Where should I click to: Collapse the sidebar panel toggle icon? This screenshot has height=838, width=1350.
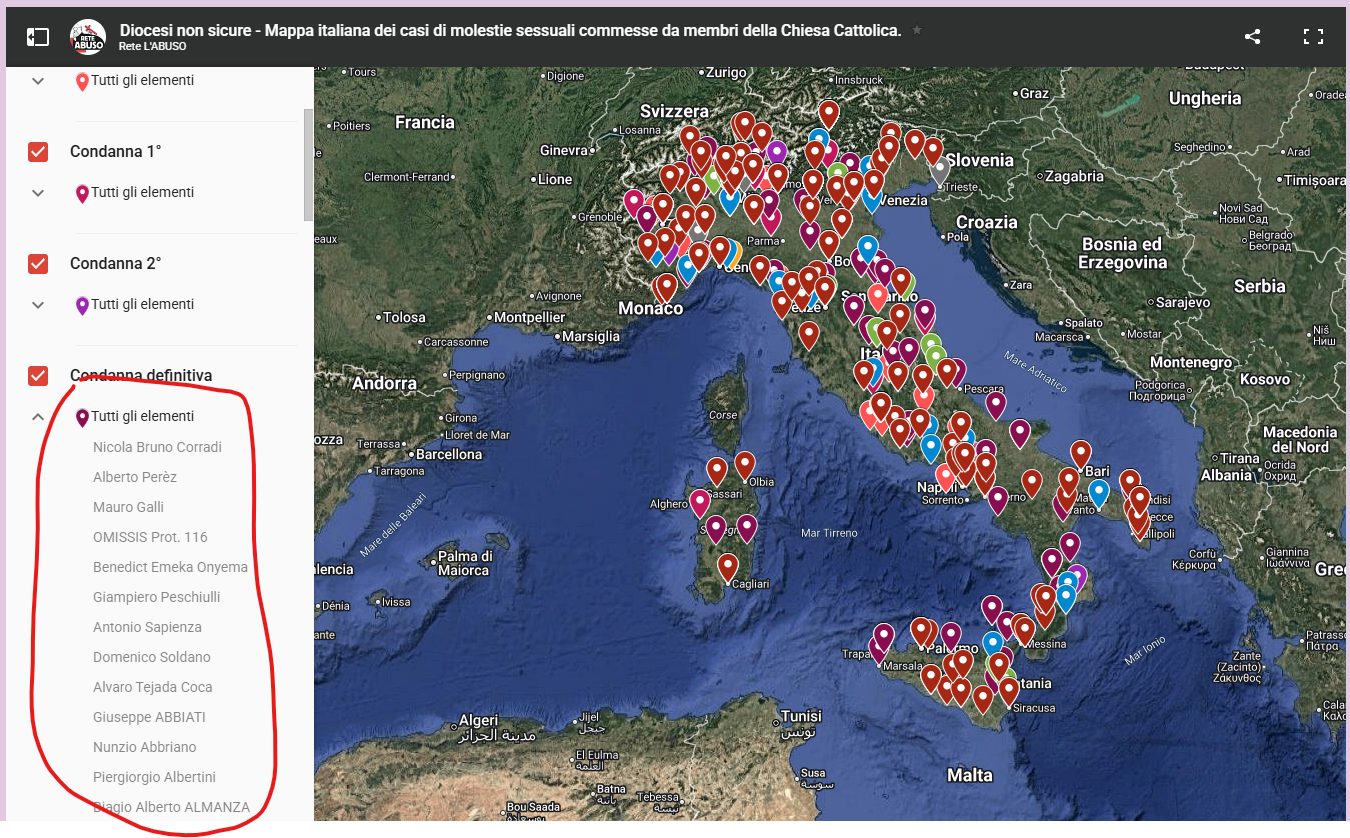(37, 37)
